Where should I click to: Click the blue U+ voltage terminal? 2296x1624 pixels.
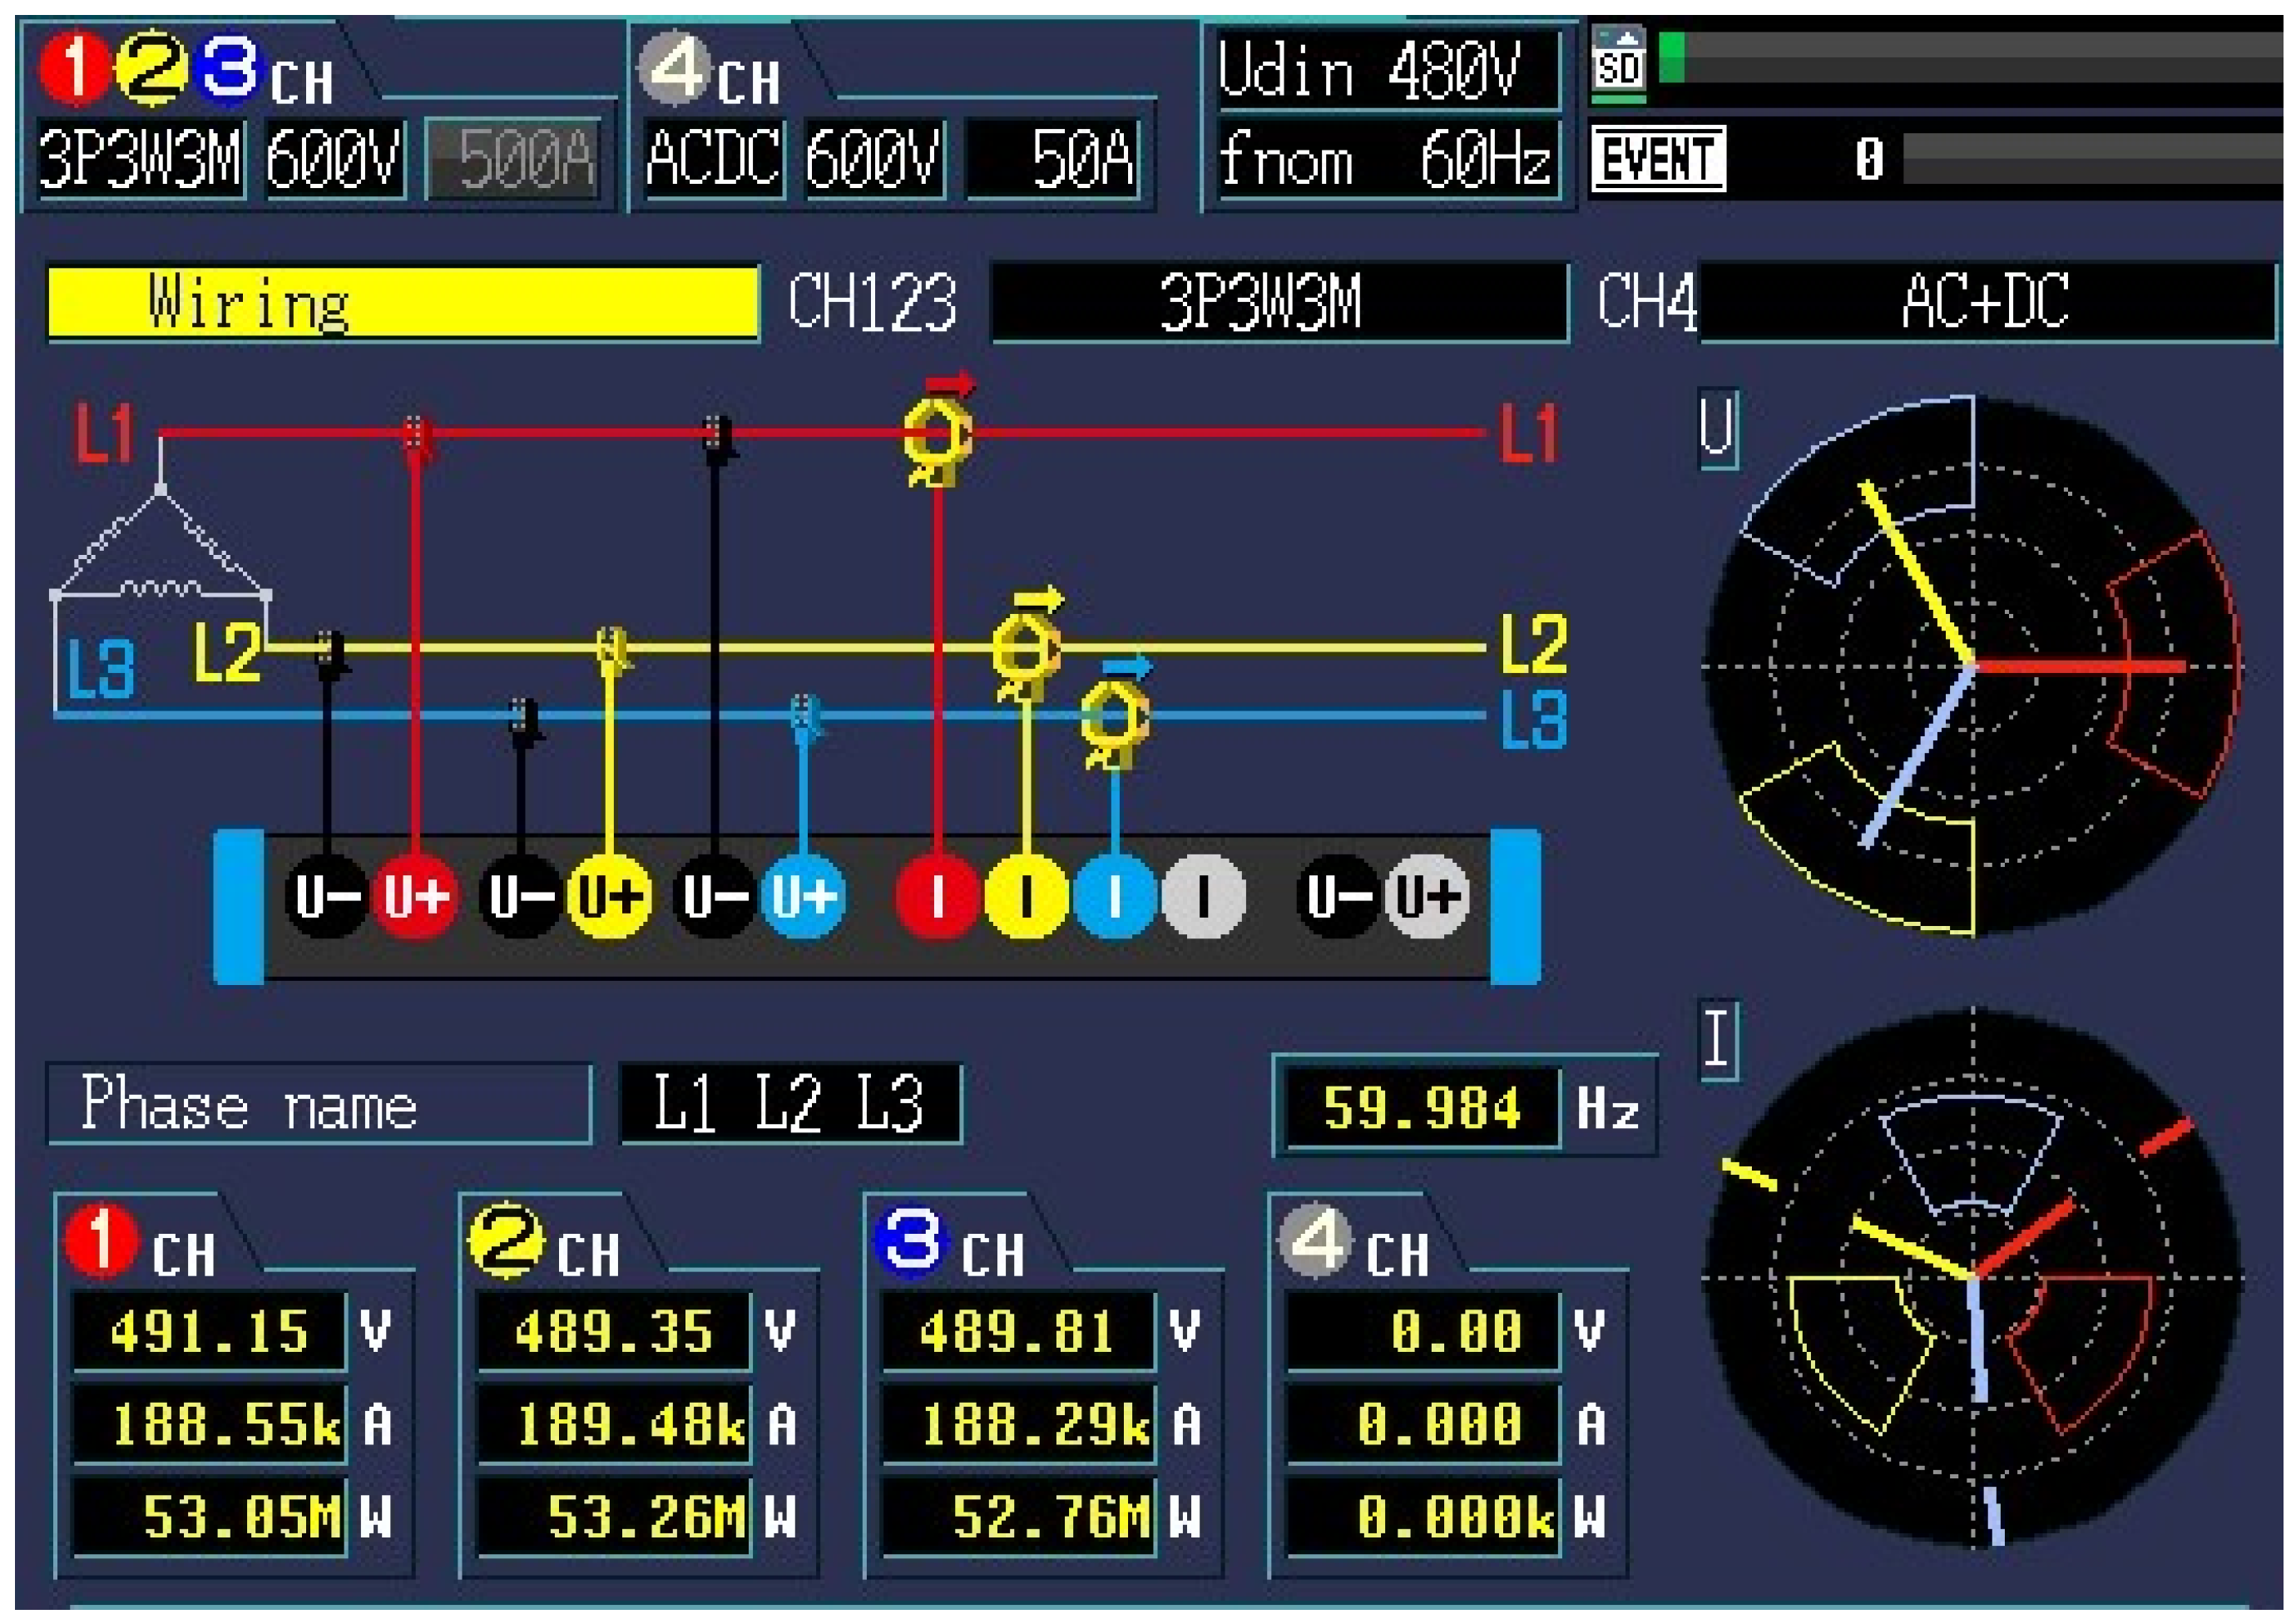click(803, 896)
